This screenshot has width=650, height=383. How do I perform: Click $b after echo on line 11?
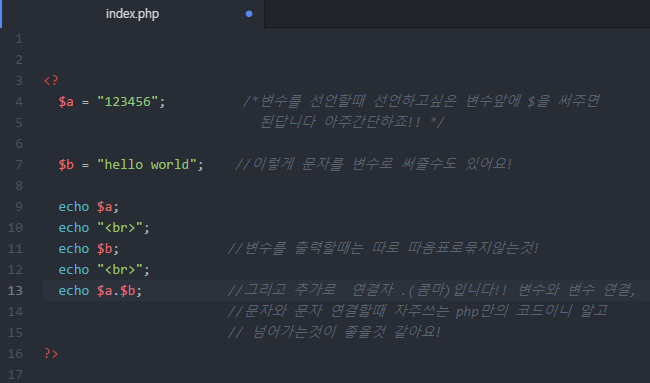point(104,248)
